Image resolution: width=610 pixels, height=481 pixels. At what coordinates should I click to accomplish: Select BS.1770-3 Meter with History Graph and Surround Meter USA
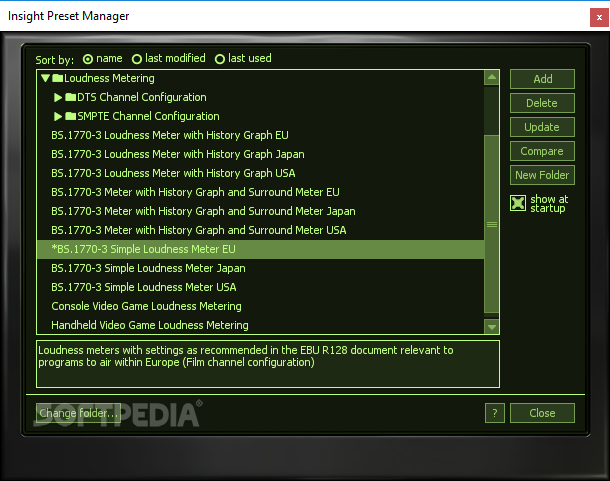(260, 230)
